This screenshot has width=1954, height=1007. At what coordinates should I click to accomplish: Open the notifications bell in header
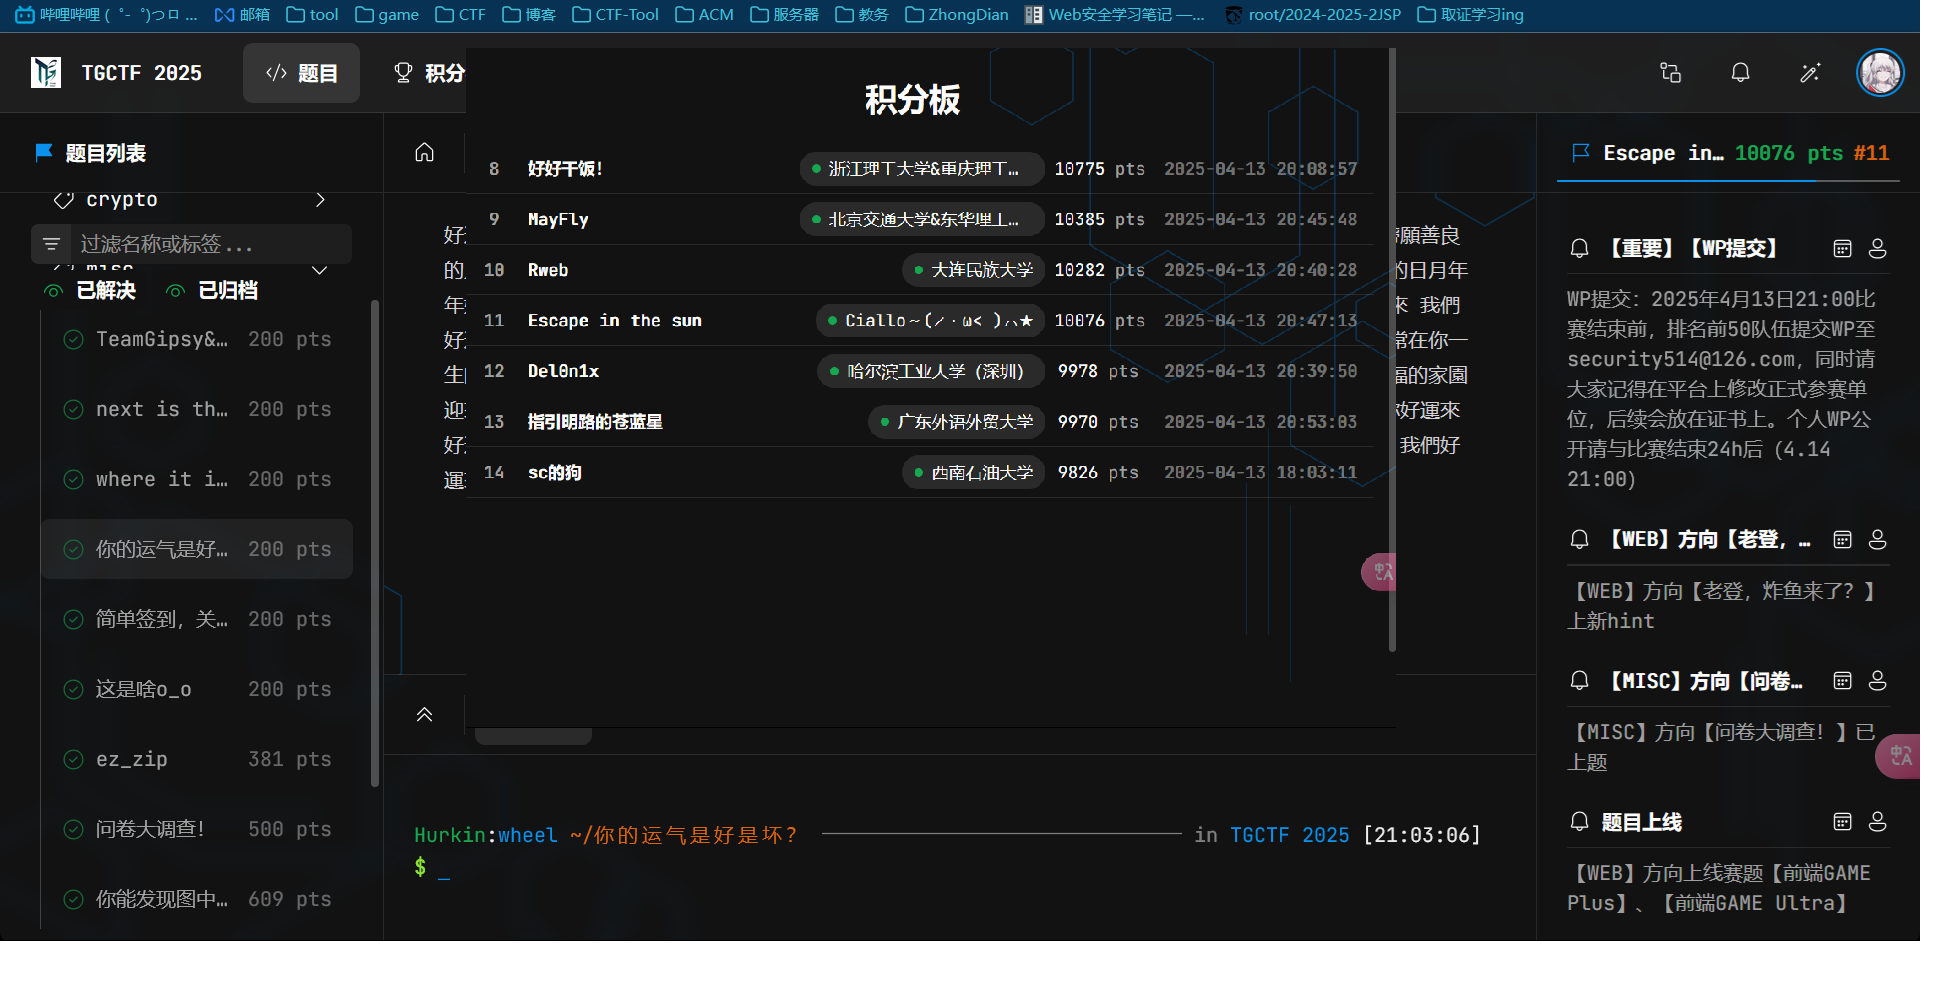click(1740, 73)
